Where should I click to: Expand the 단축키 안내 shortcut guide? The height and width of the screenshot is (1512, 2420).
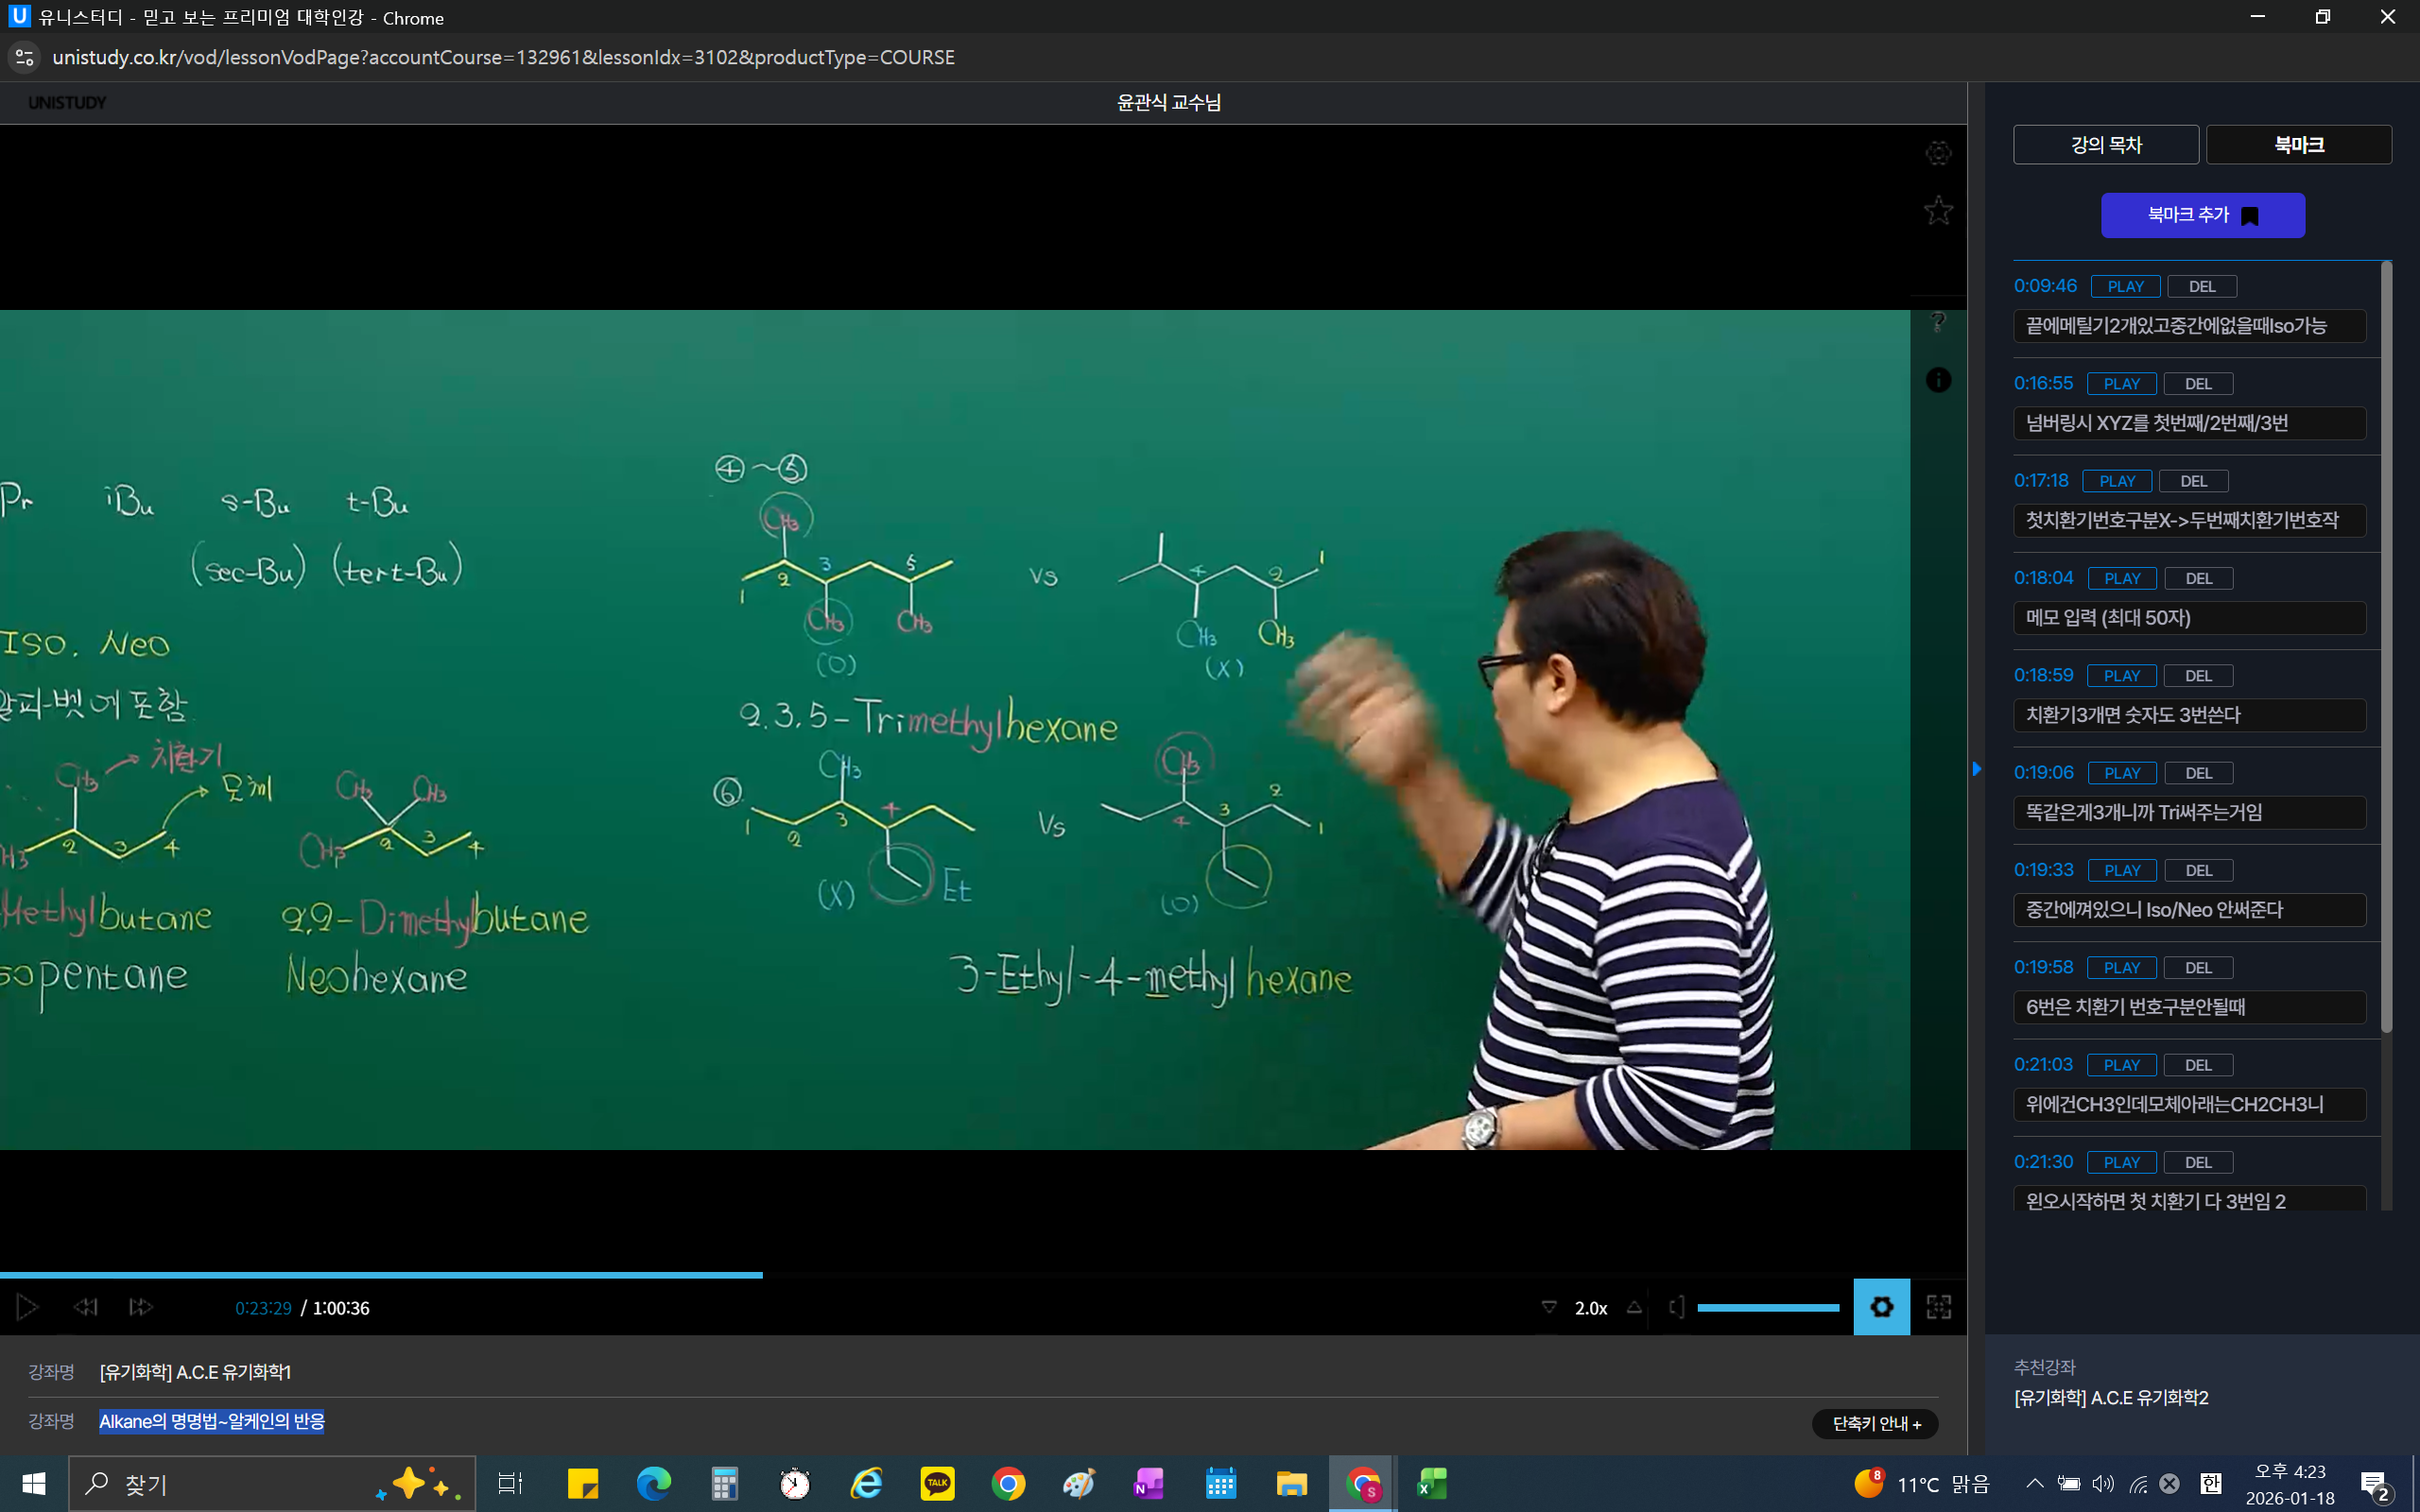coord(1875,1423)
